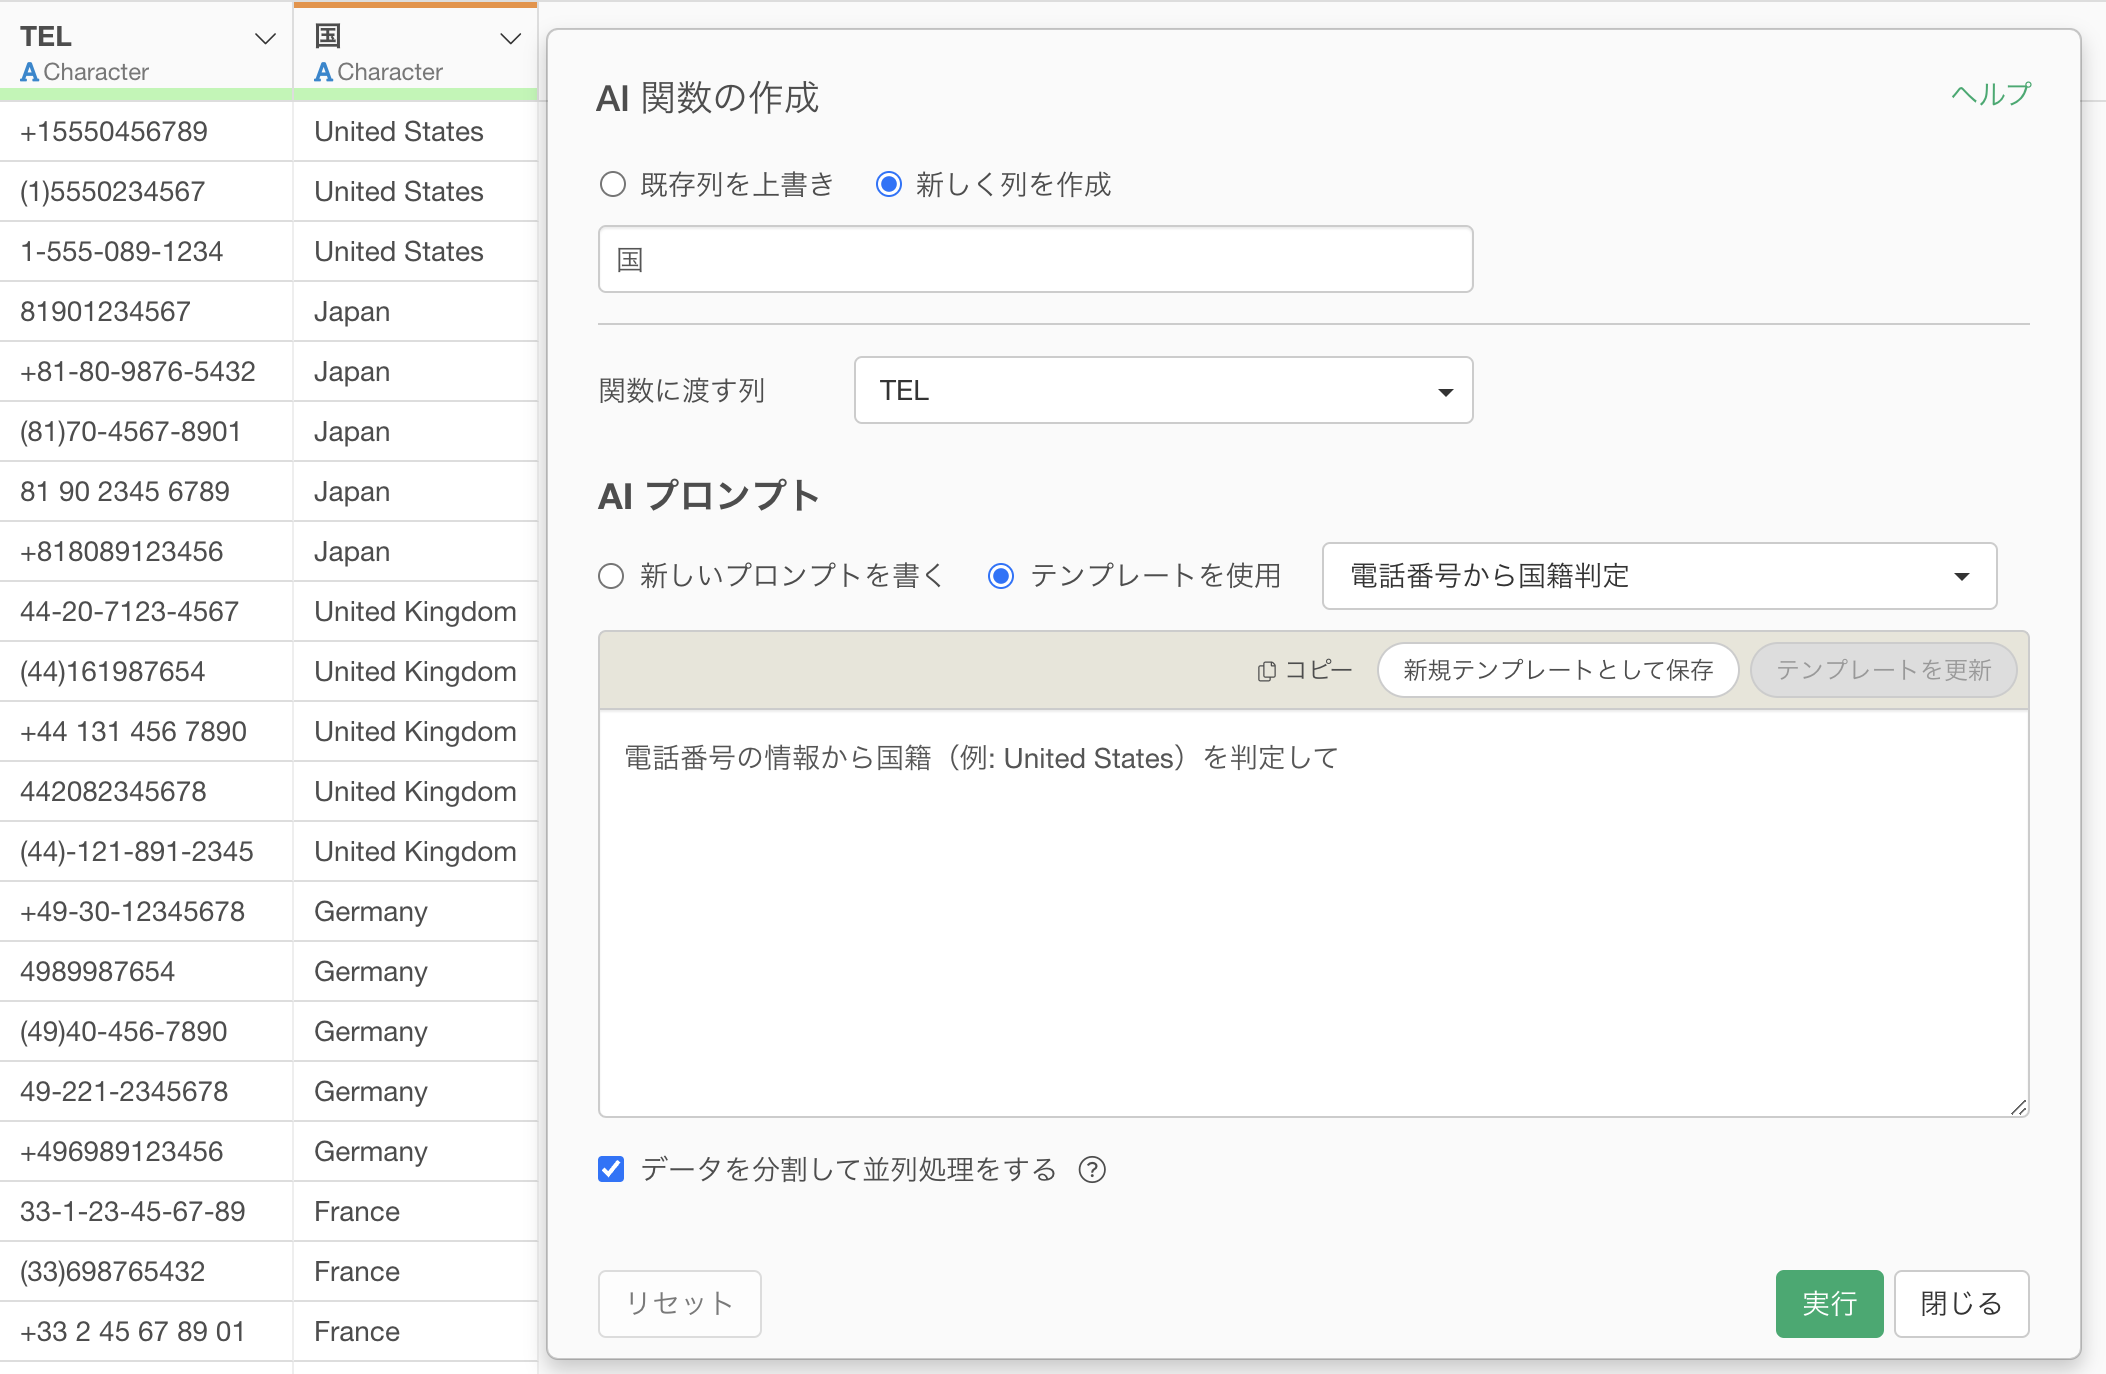Click the TEL column Character type icon
The width and height of the screenshot is (2106, 1374).
(30, 72)
